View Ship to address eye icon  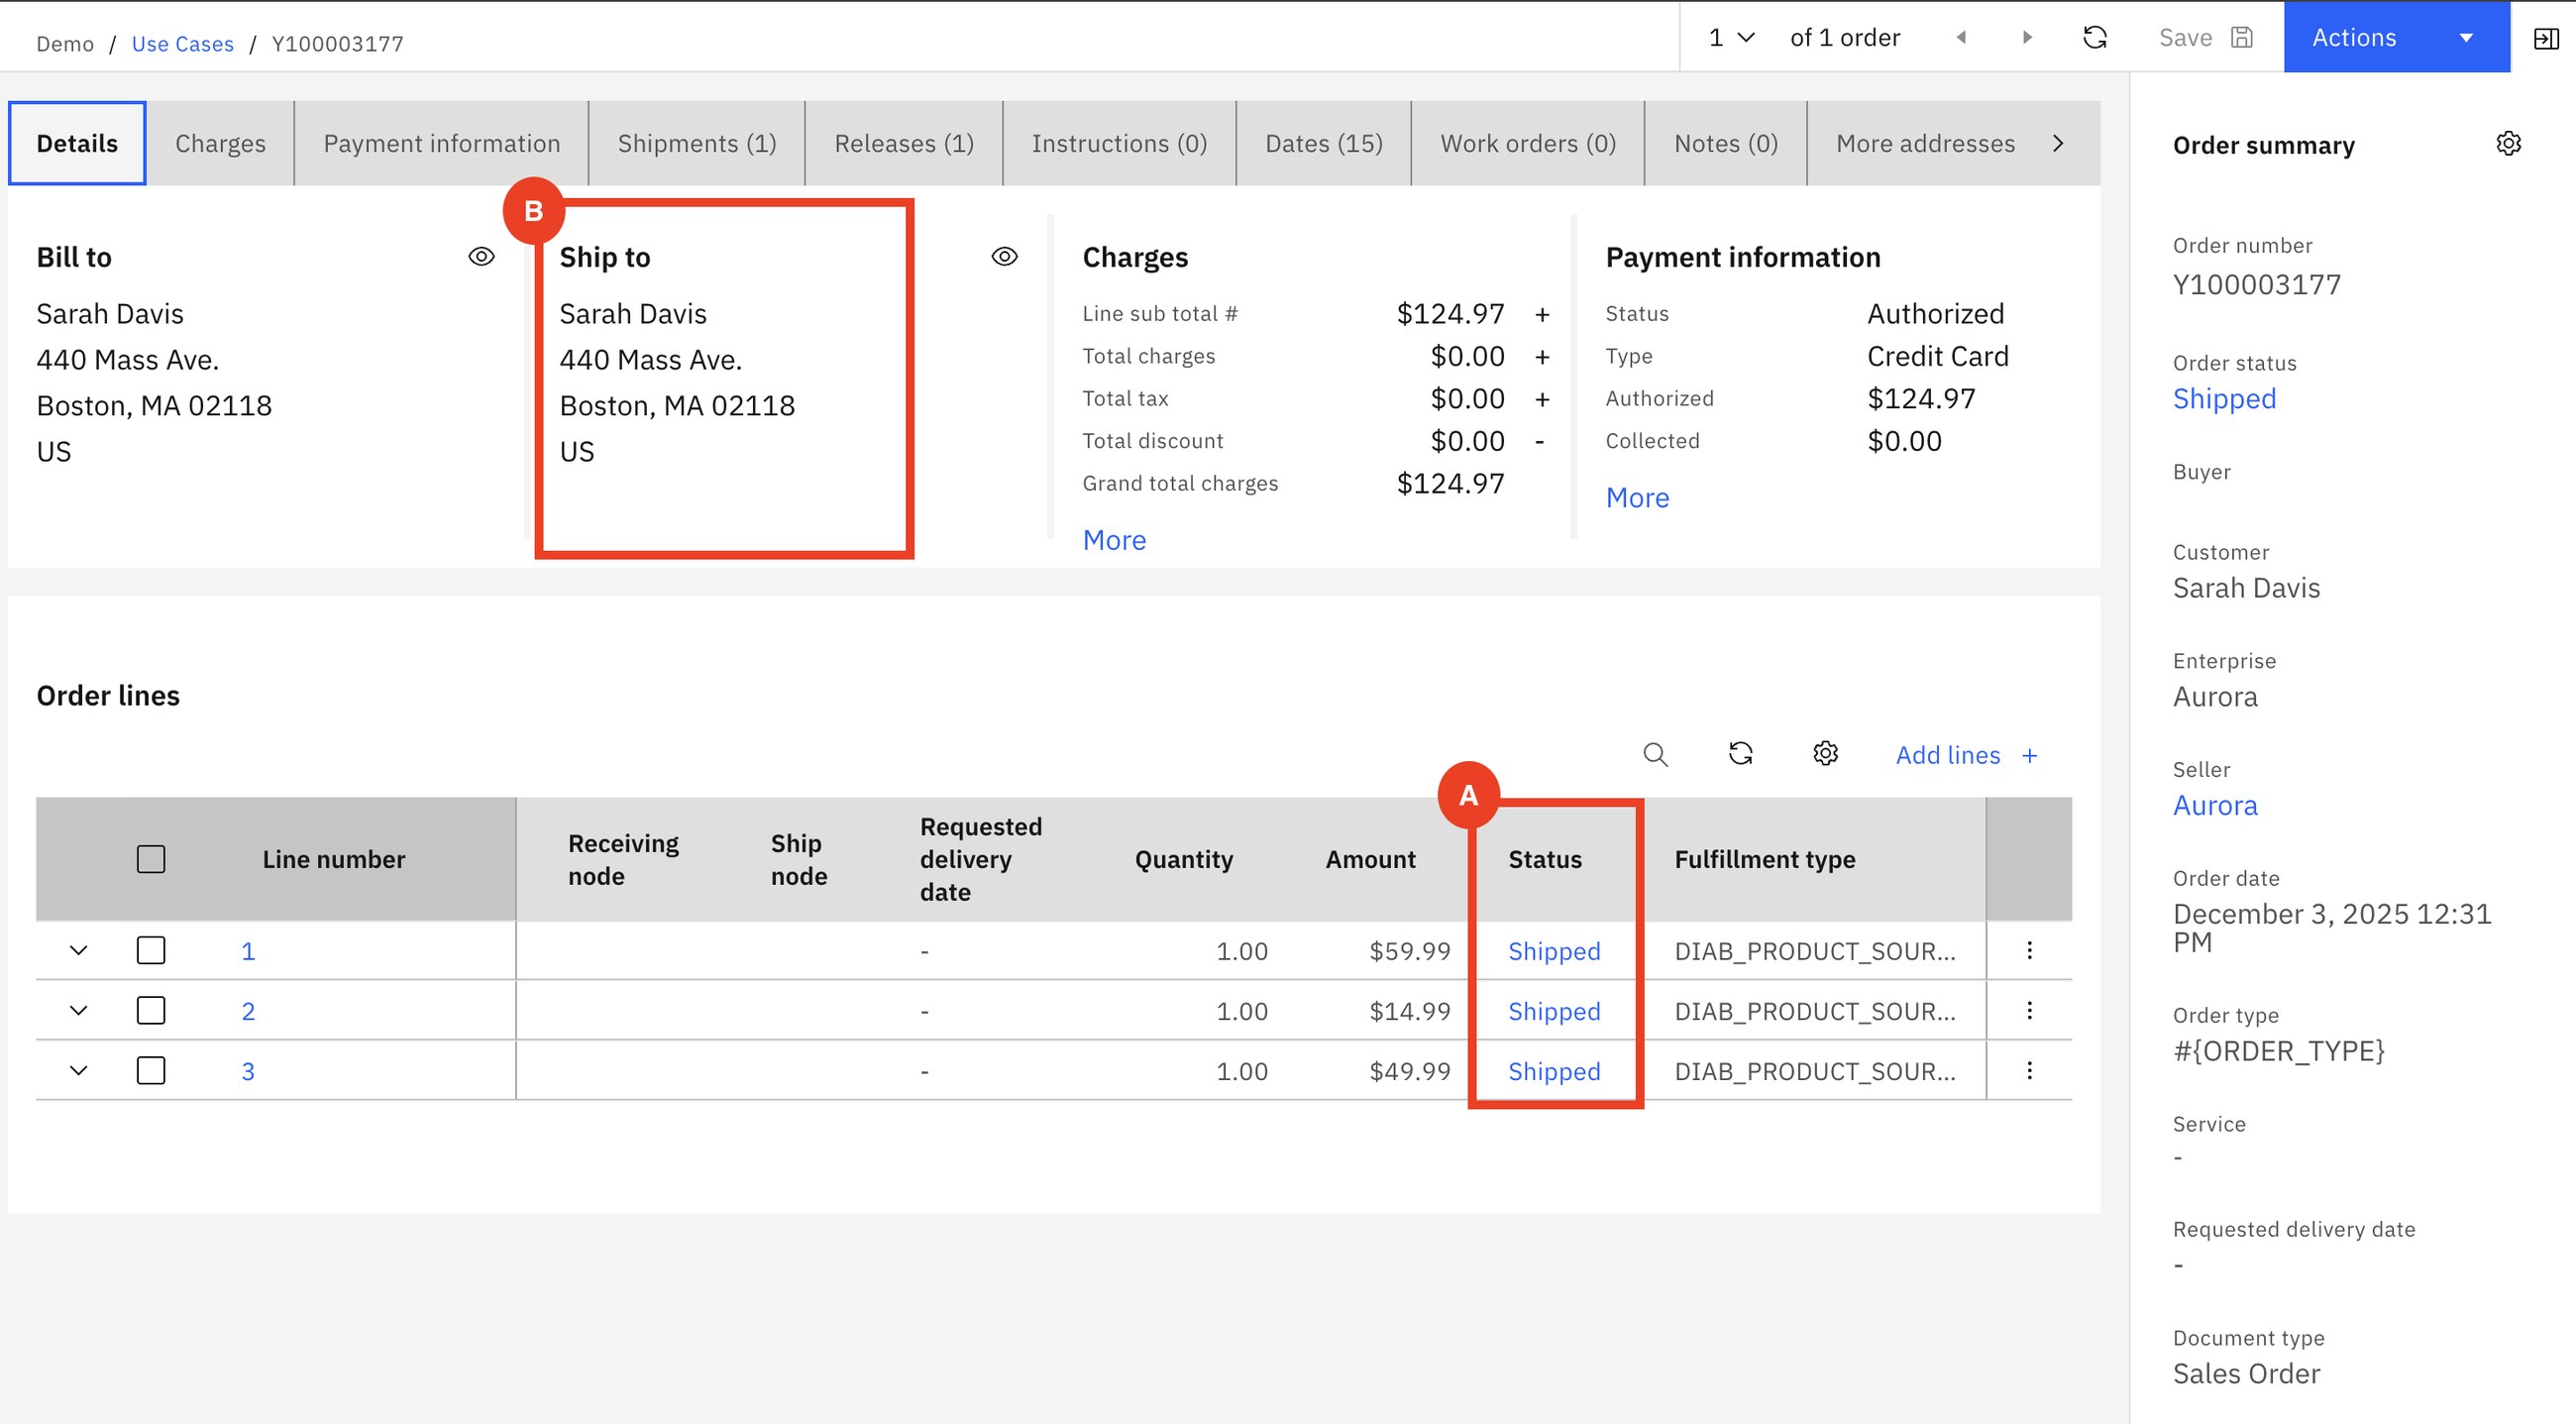click(1004, 256)
